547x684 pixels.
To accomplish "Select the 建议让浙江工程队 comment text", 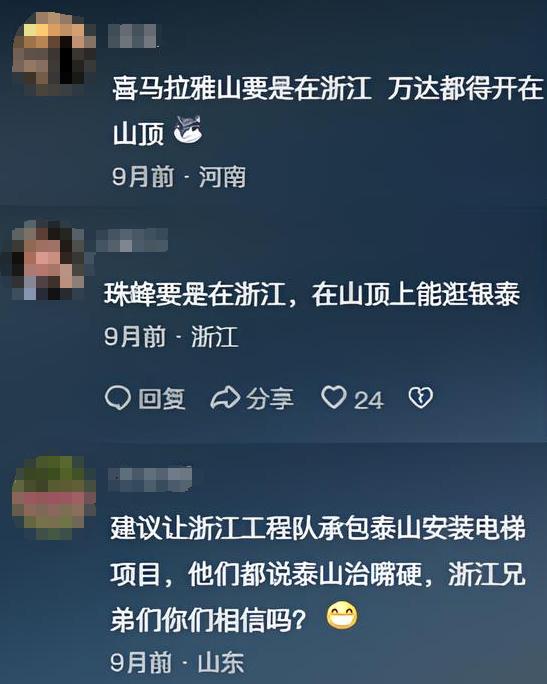I will [318, 574].
